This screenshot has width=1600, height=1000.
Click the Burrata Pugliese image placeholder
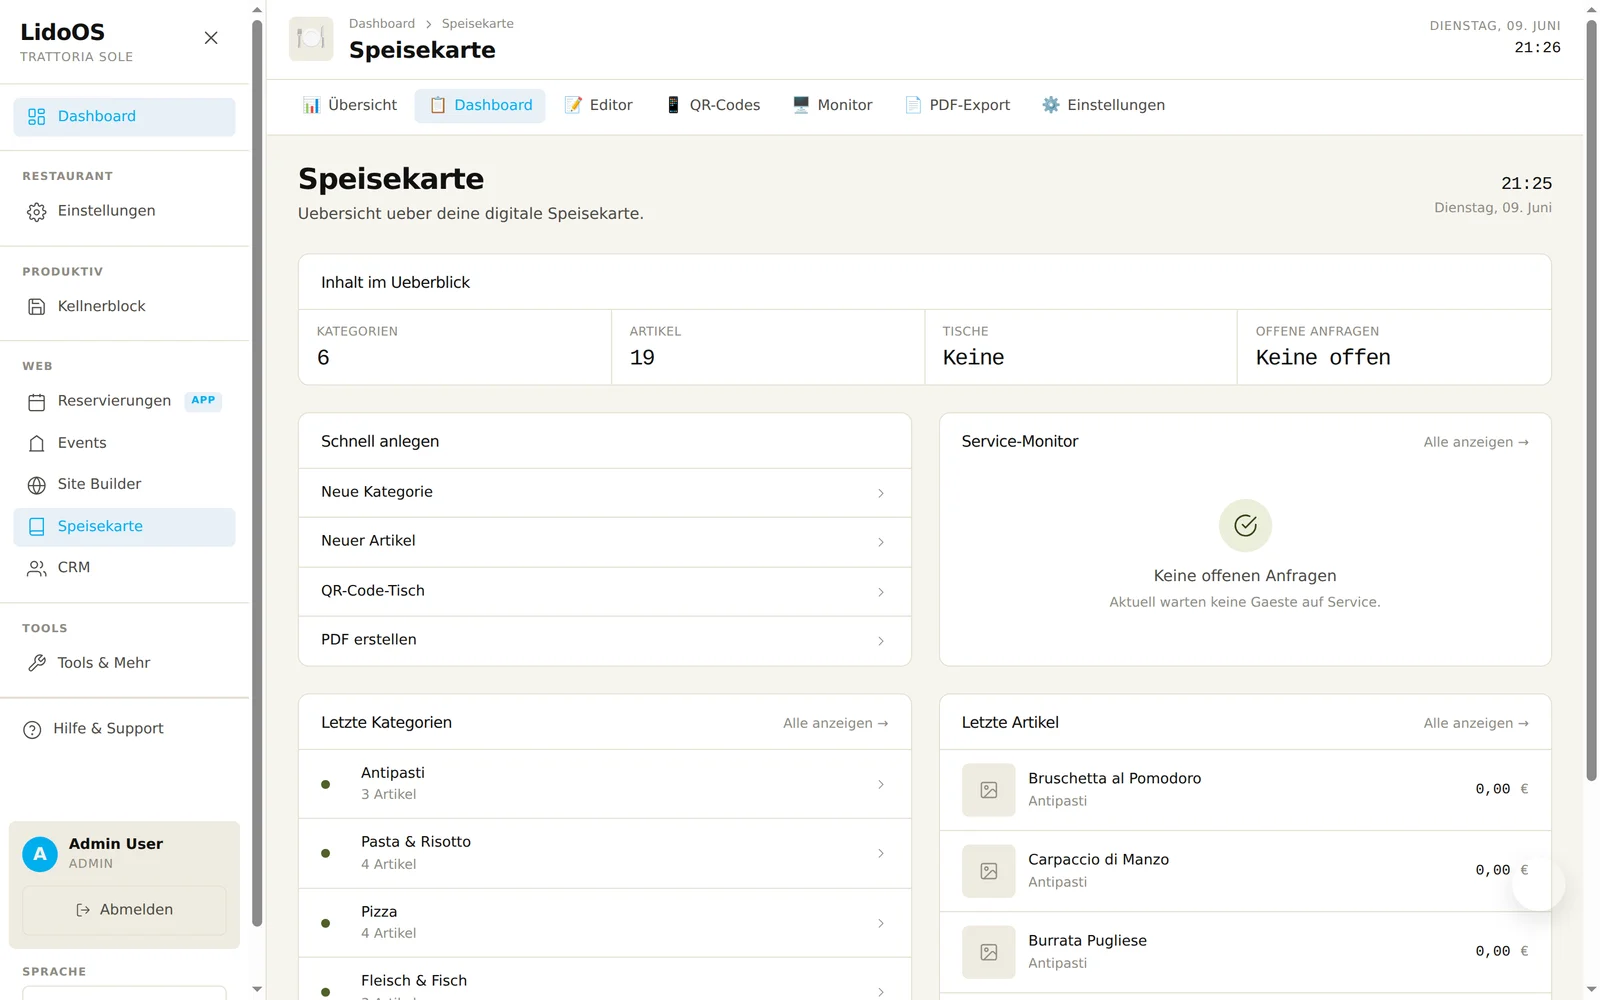(989, 952)
